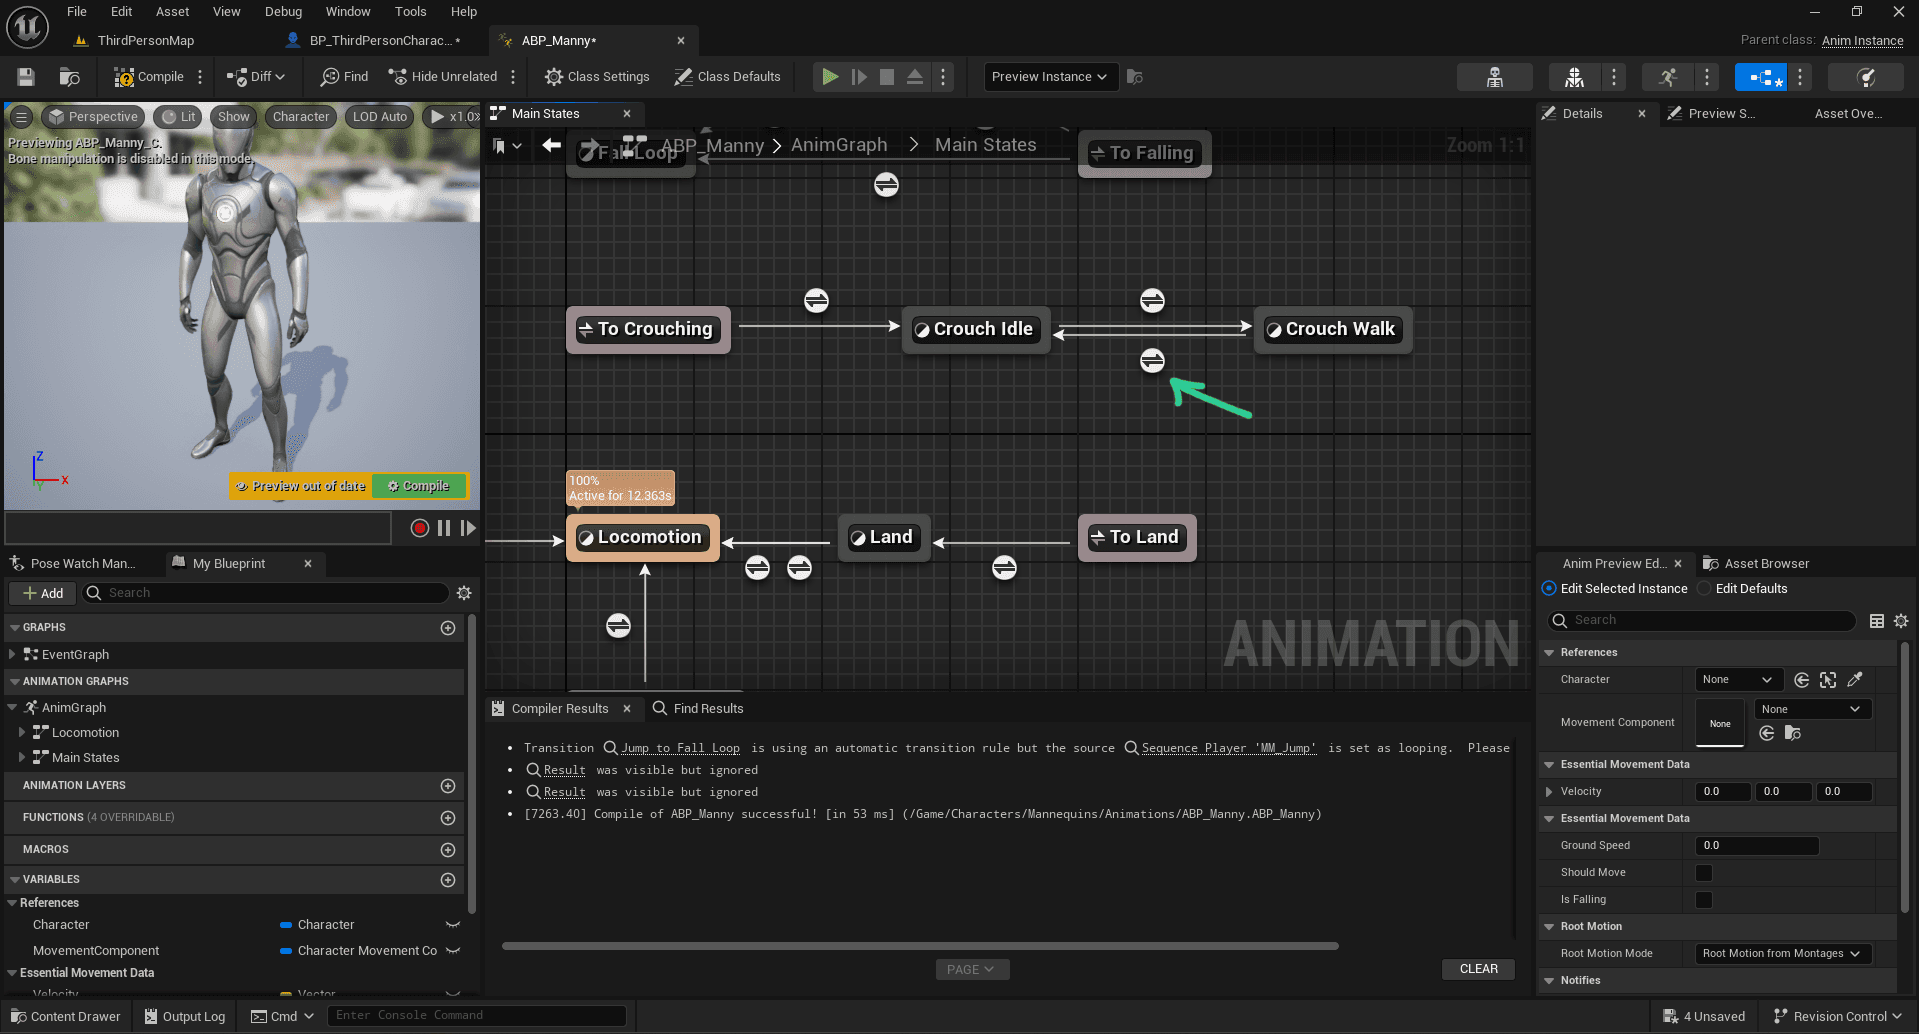
Task: Expand the Locomotion graph tree item
Action: point(22,733)
